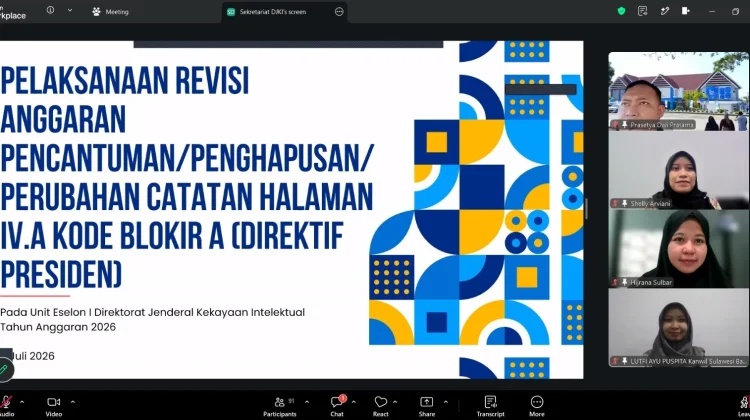Image resolution: width=750 pixels, height=420 pixels.
Task: Select Prasetya Dwi Pratama video thumbnail
Action: click(678, 91)
